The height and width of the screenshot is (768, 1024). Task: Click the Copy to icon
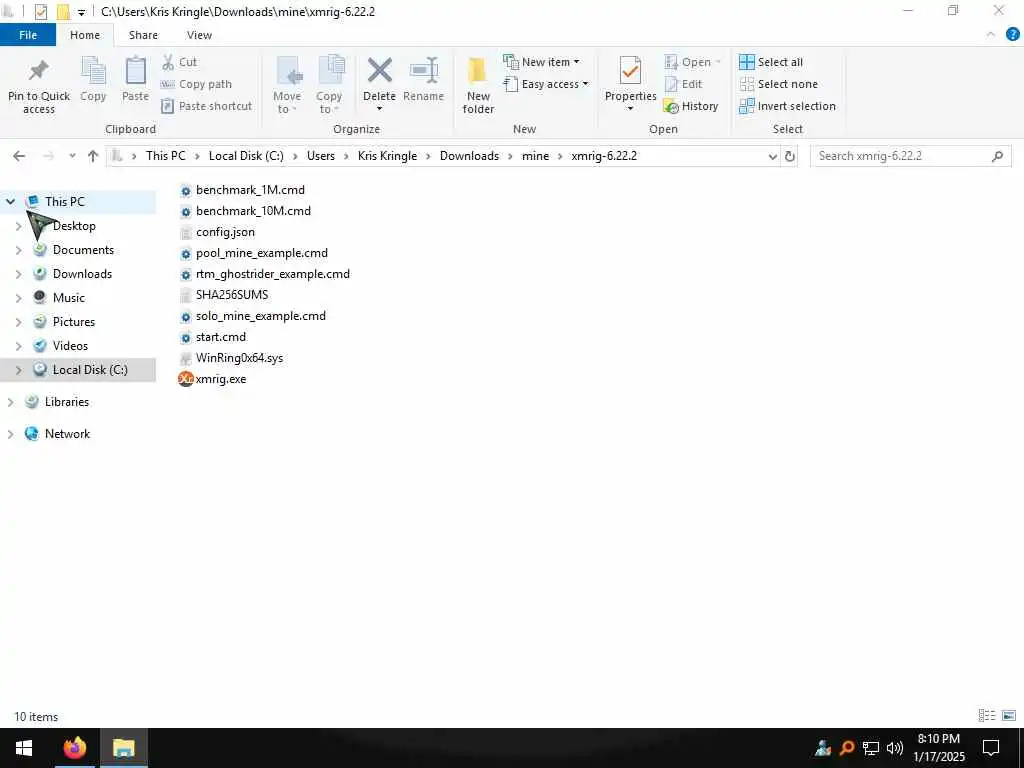tap(330, 71)
